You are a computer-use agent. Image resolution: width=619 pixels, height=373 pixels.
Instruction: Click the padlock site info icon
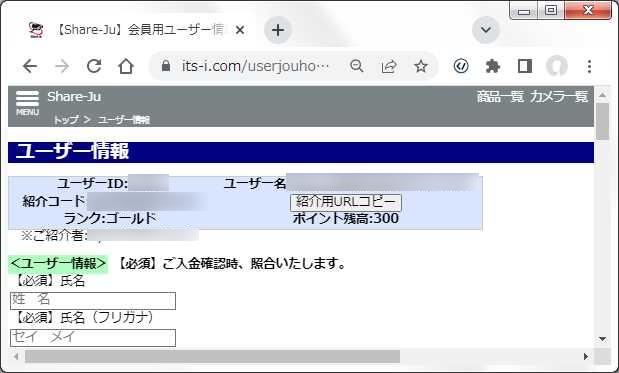166,66
